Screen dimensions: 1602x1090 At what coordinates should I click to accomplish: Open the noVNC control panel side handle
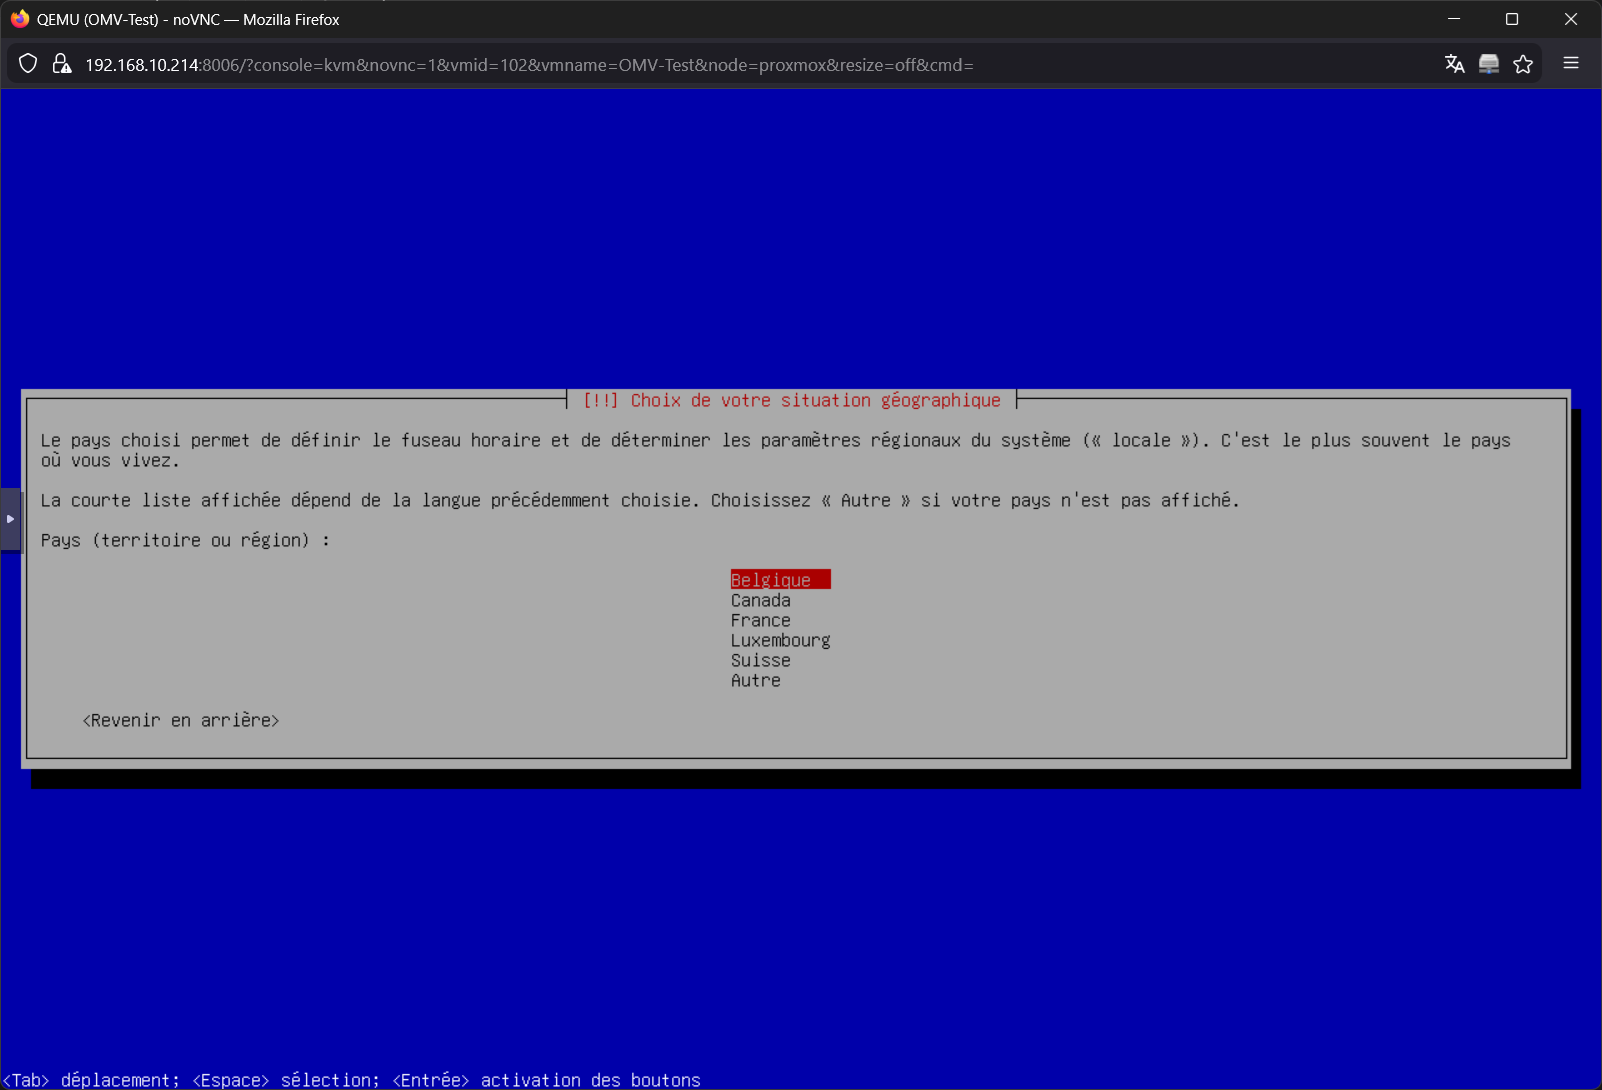click(x=10, y=519)
